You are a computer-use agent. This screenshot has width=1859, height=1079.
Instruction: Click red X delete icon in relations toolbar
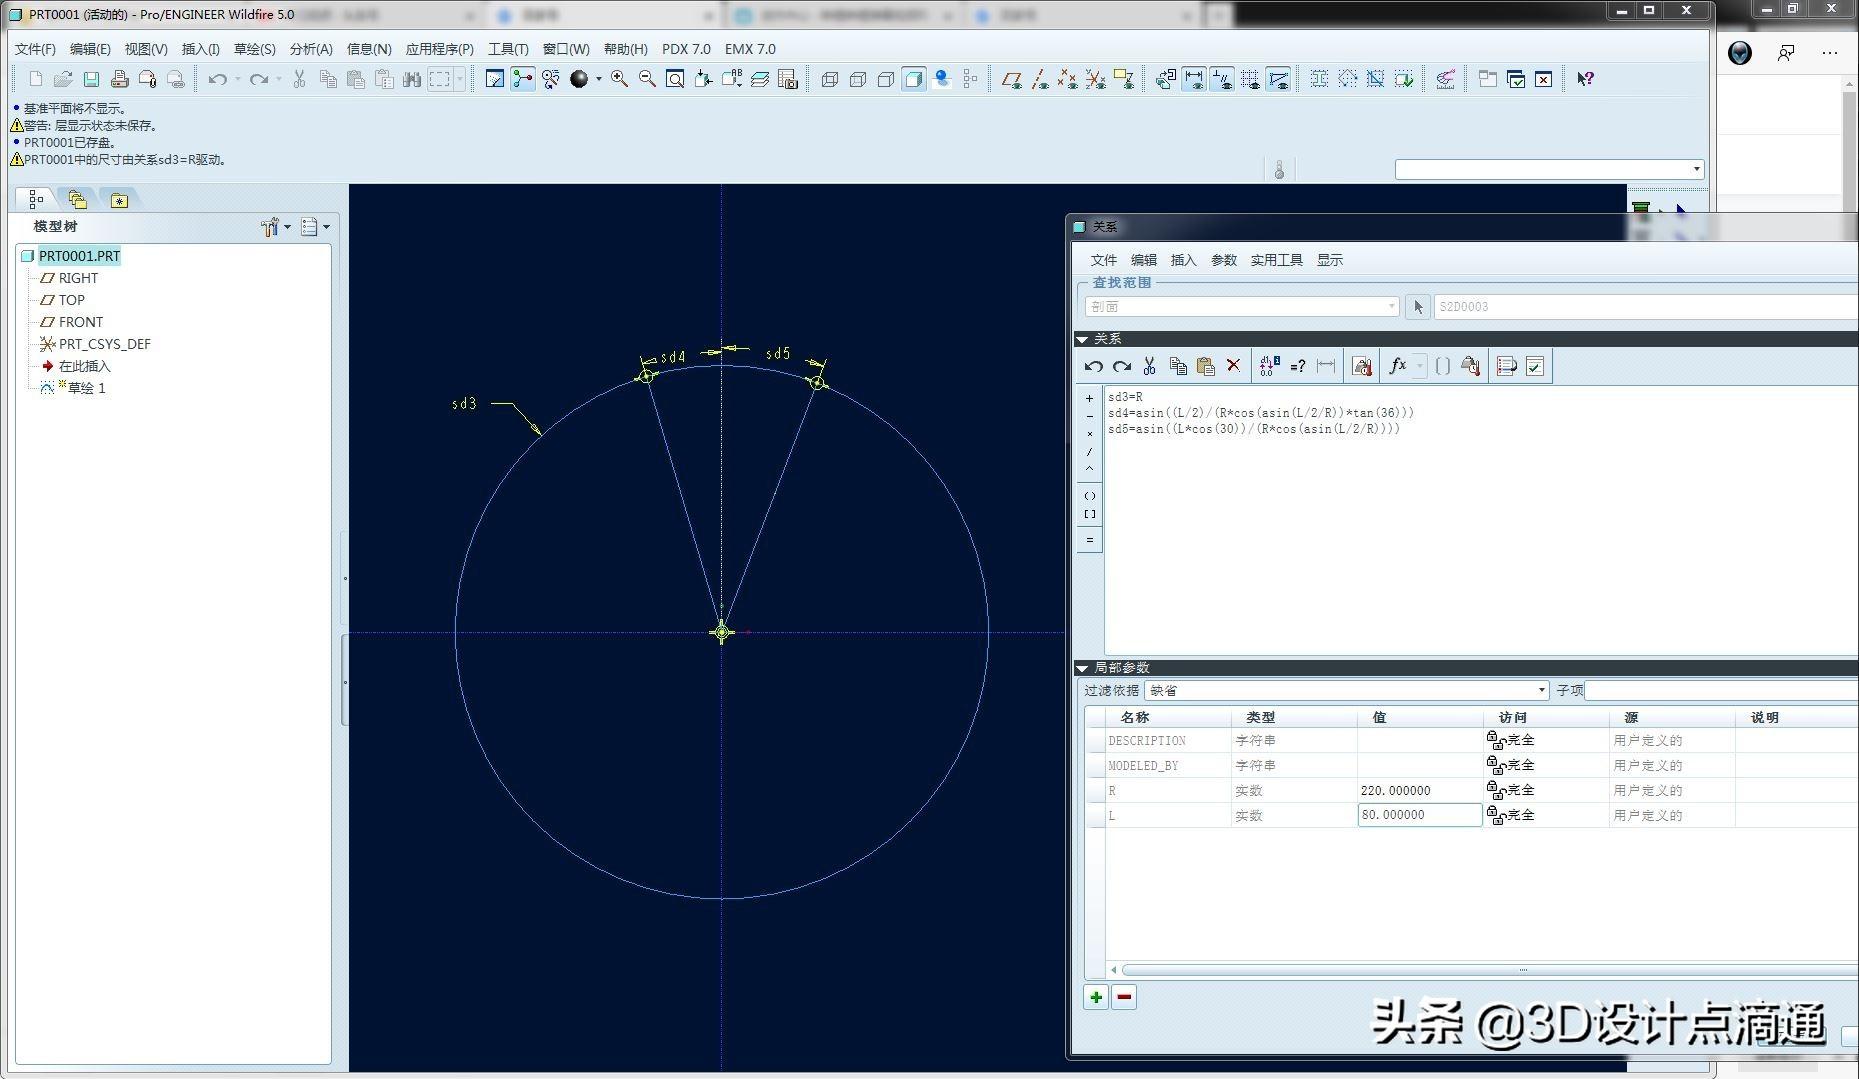pyautogui.click(x=1234, y=366)
